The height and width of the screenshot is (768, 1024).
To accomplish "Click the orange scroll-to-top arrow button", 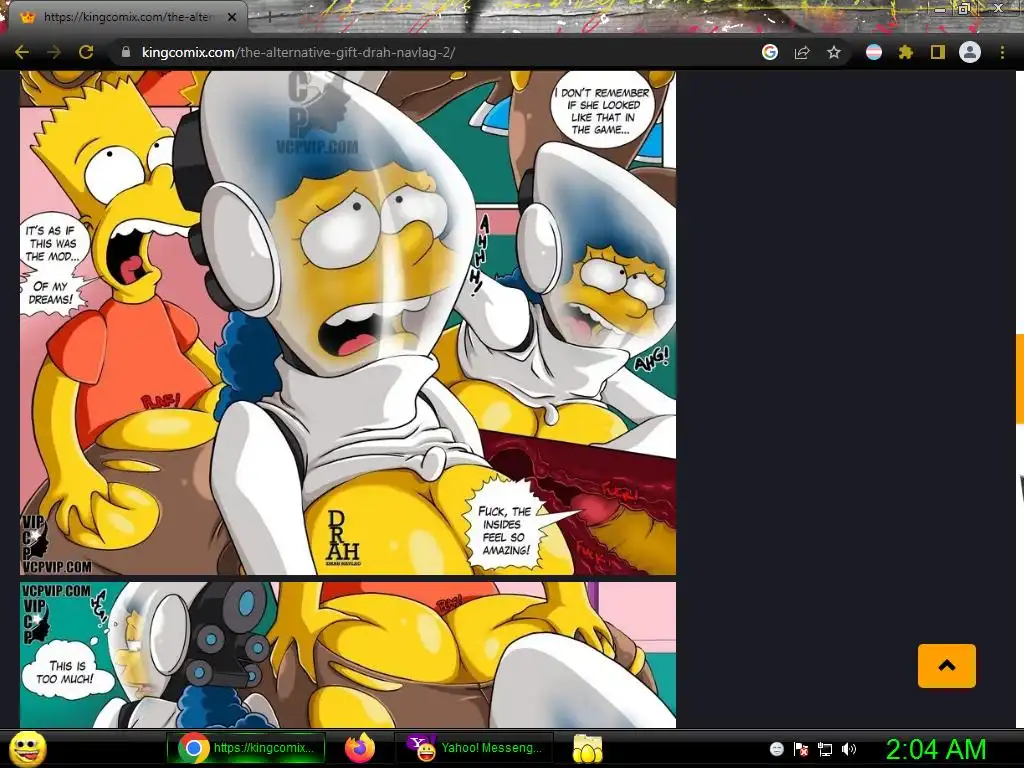I will click(x=947, y=665).
